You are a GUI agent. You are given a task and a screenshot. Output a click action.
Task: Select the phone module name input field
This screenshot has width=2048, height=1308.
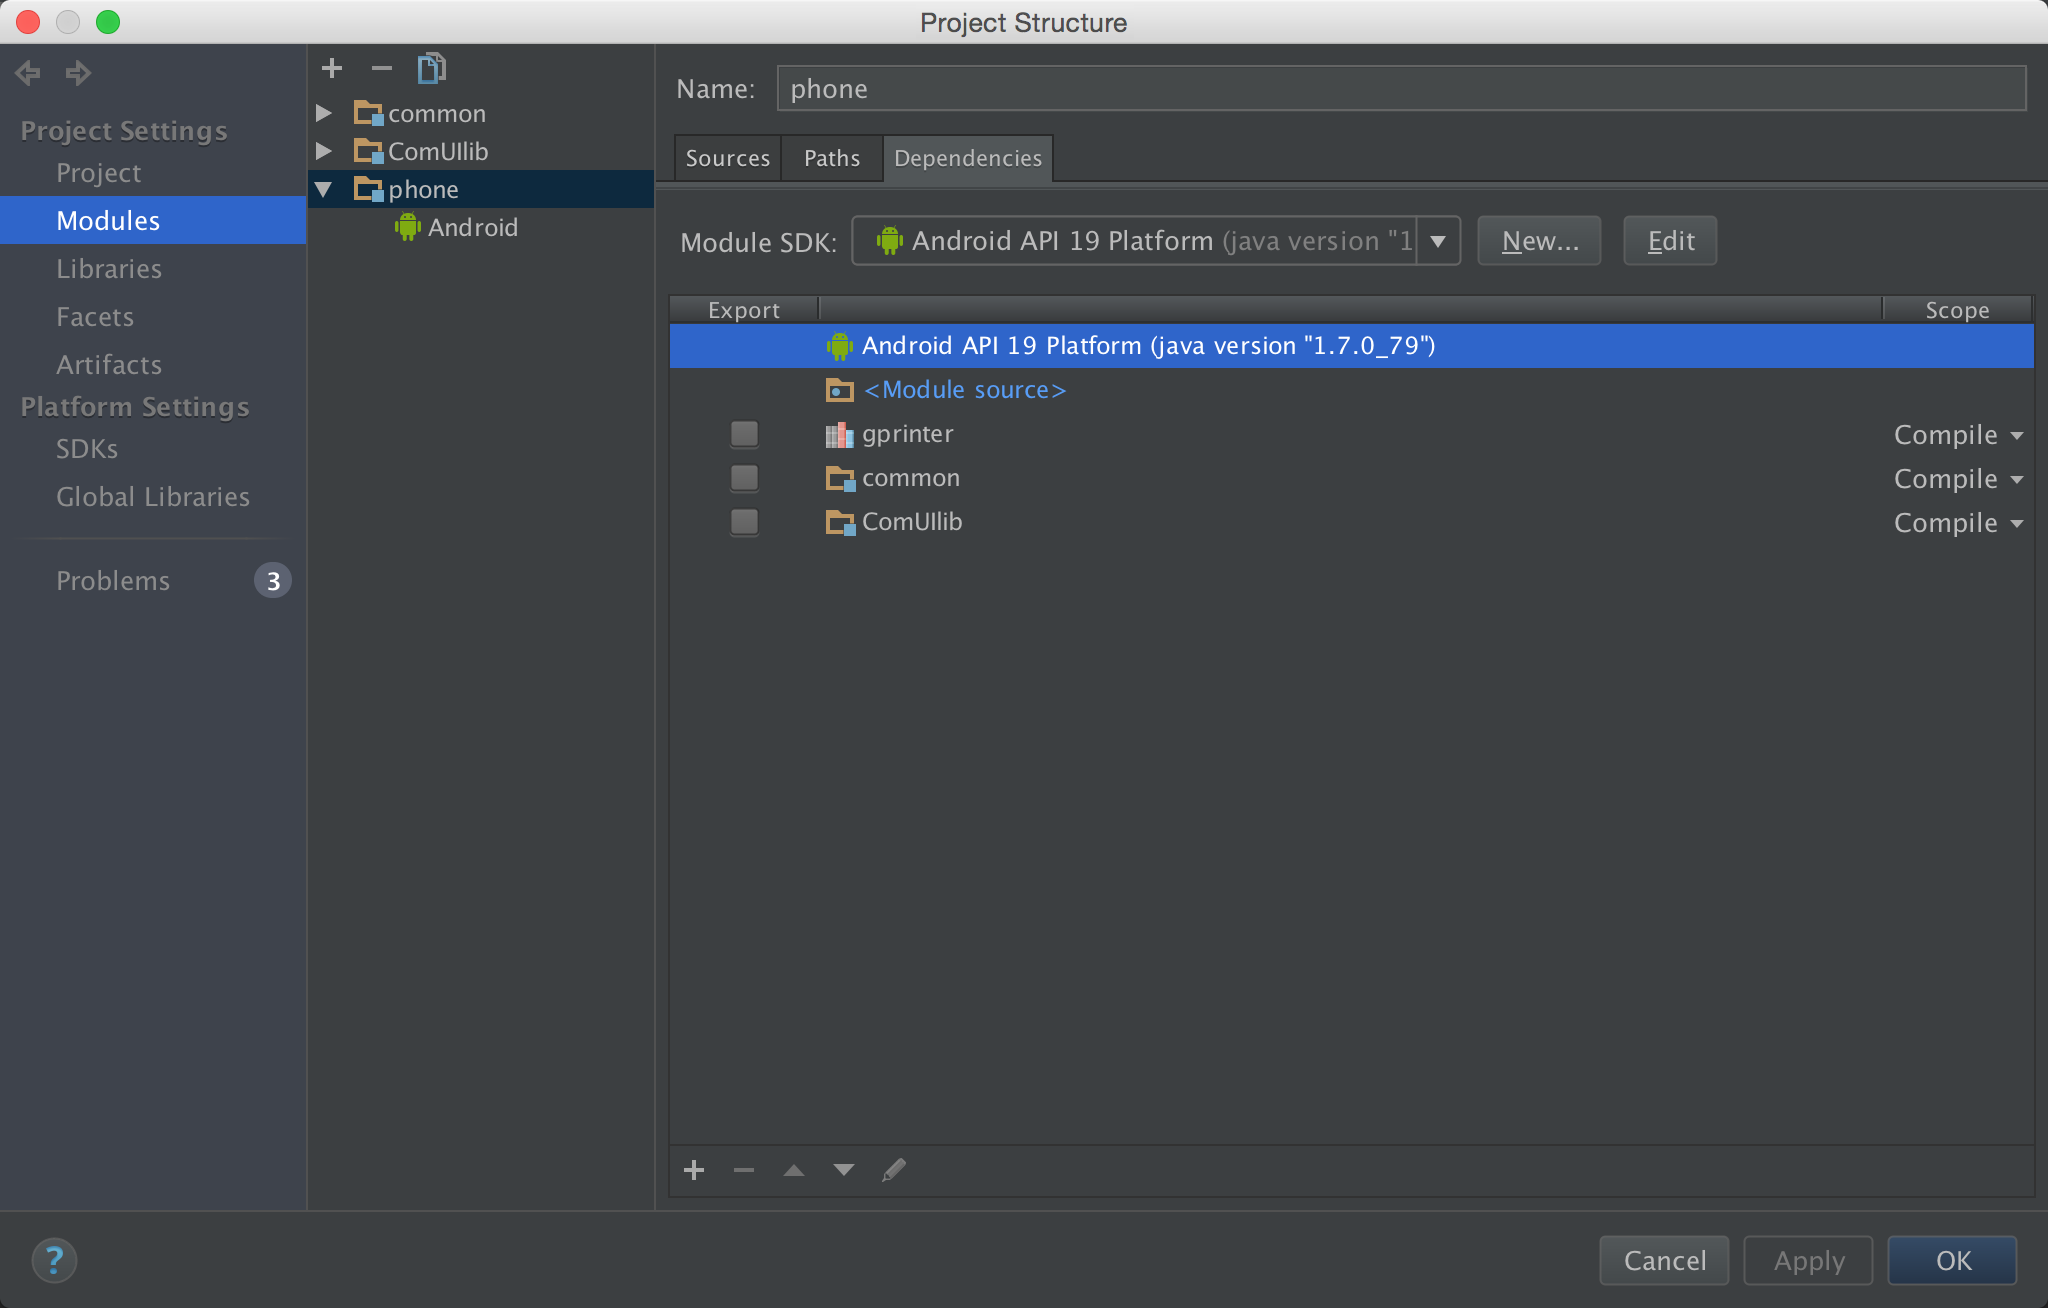pyautogui.click(x=1403, y=87)
